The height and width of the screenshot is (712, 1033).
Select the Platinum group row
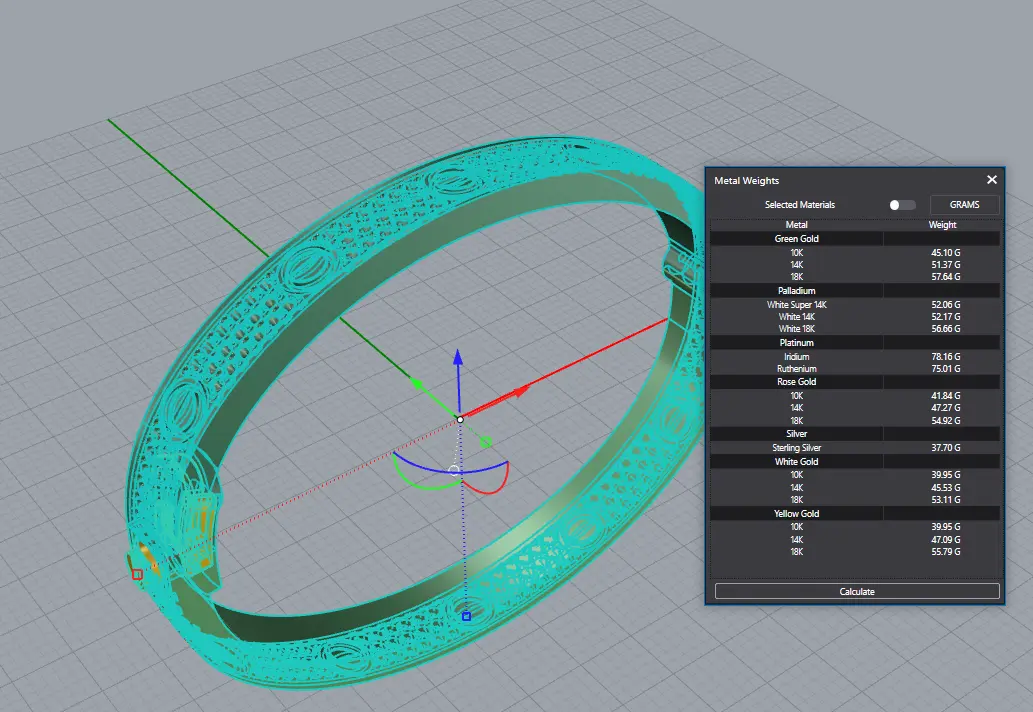[x=855, y=342]
